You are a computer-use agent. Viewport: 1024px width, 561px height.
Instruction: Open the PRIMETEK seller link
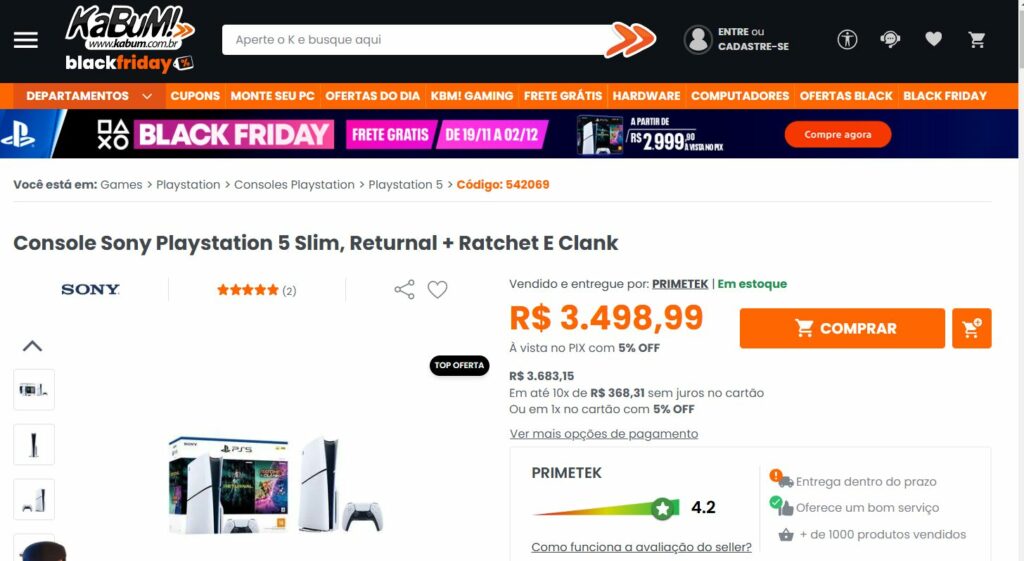tap(680, 284)
